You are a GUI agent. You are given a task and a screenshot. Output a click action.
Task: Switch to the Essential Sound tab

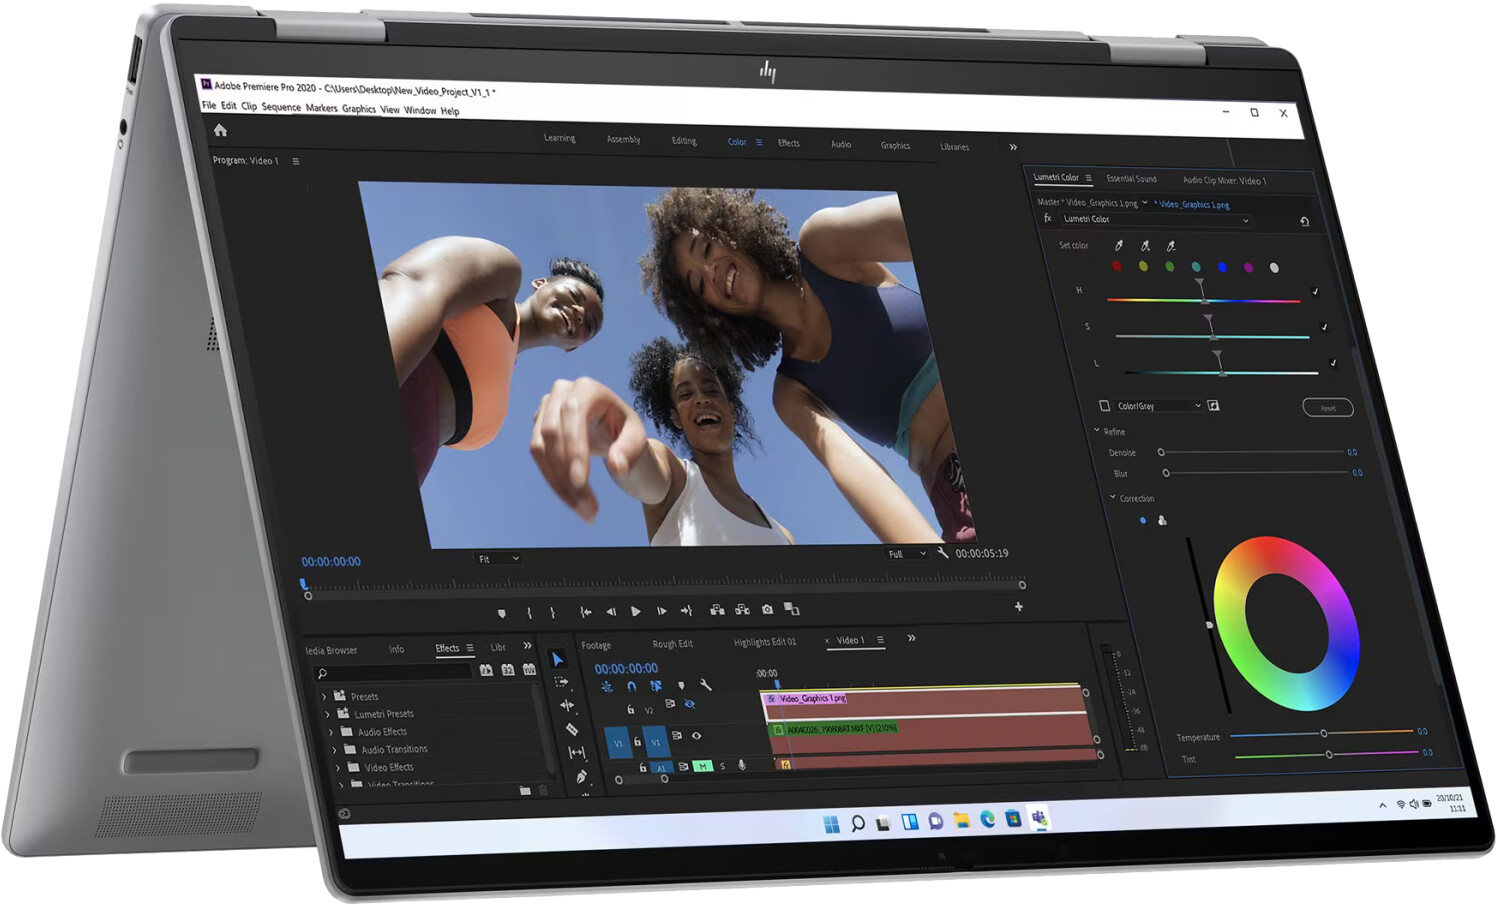[1131, 178]
